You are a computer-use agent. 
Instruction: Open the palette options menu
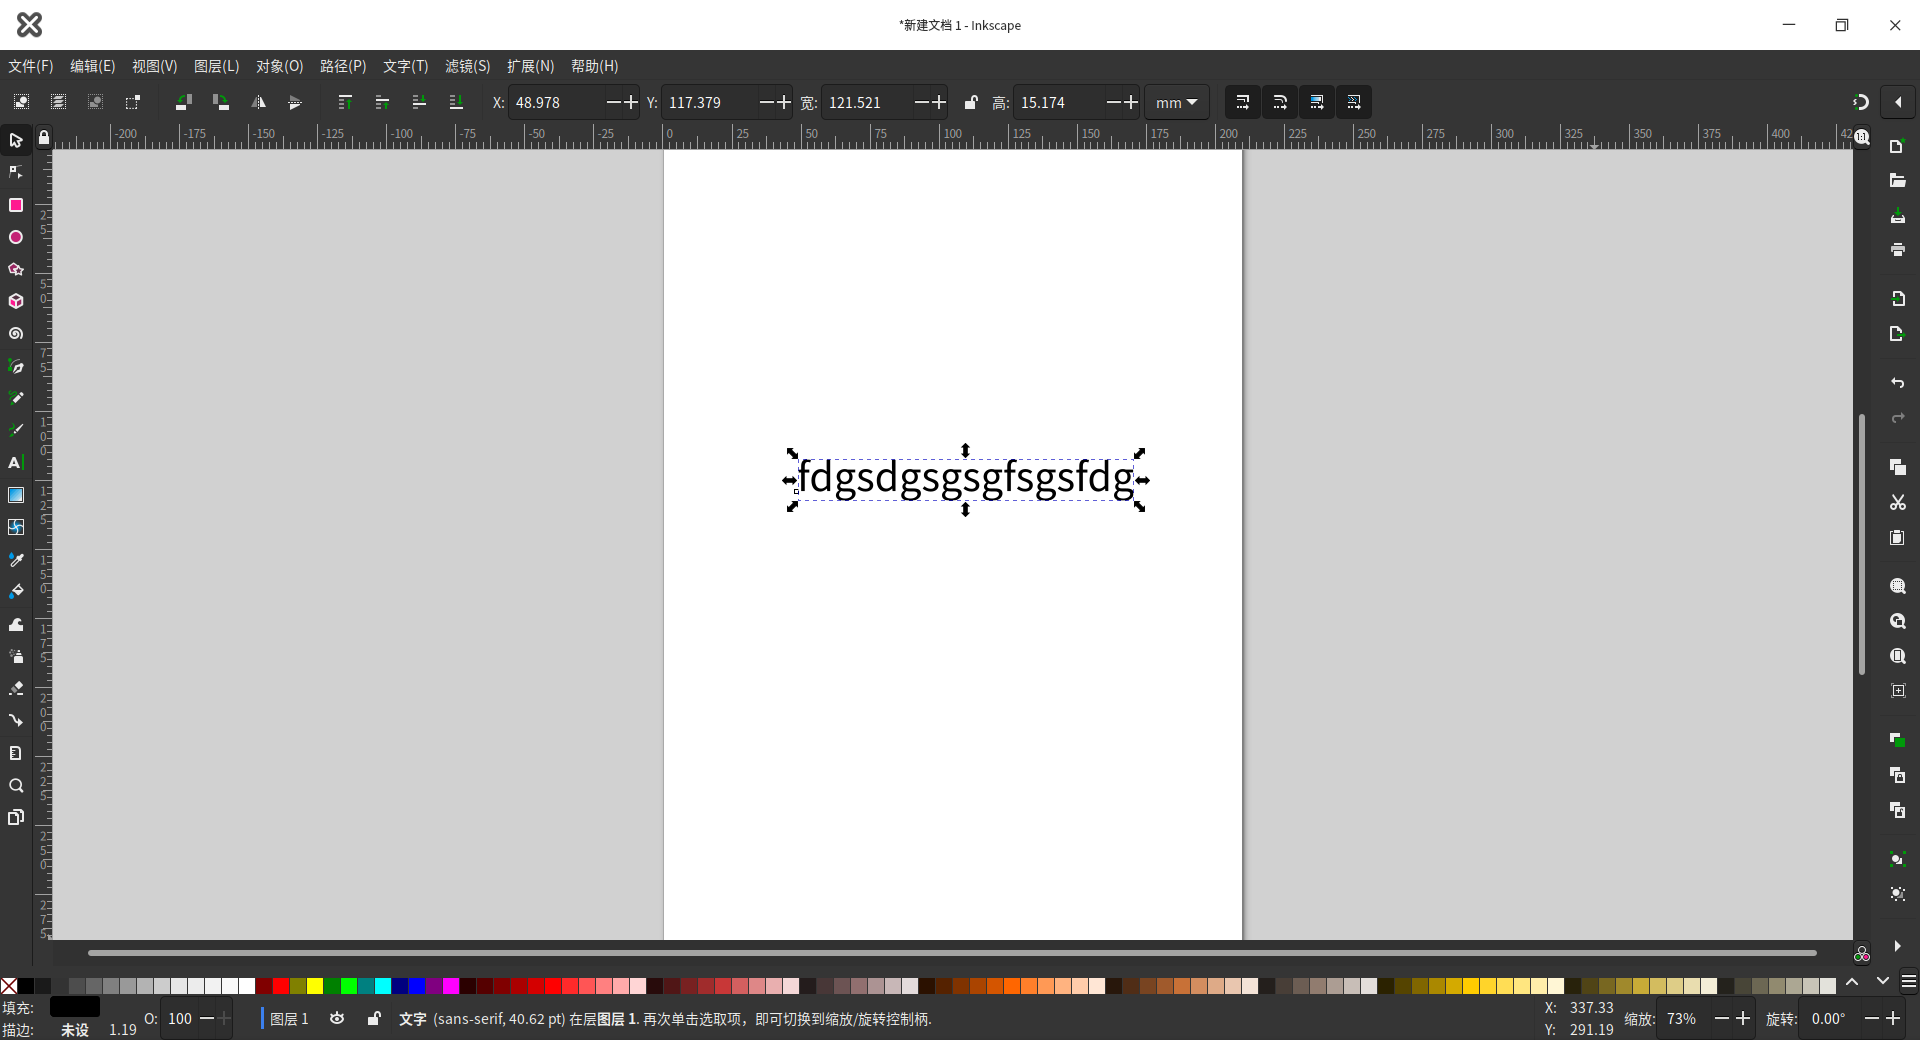1909,982
